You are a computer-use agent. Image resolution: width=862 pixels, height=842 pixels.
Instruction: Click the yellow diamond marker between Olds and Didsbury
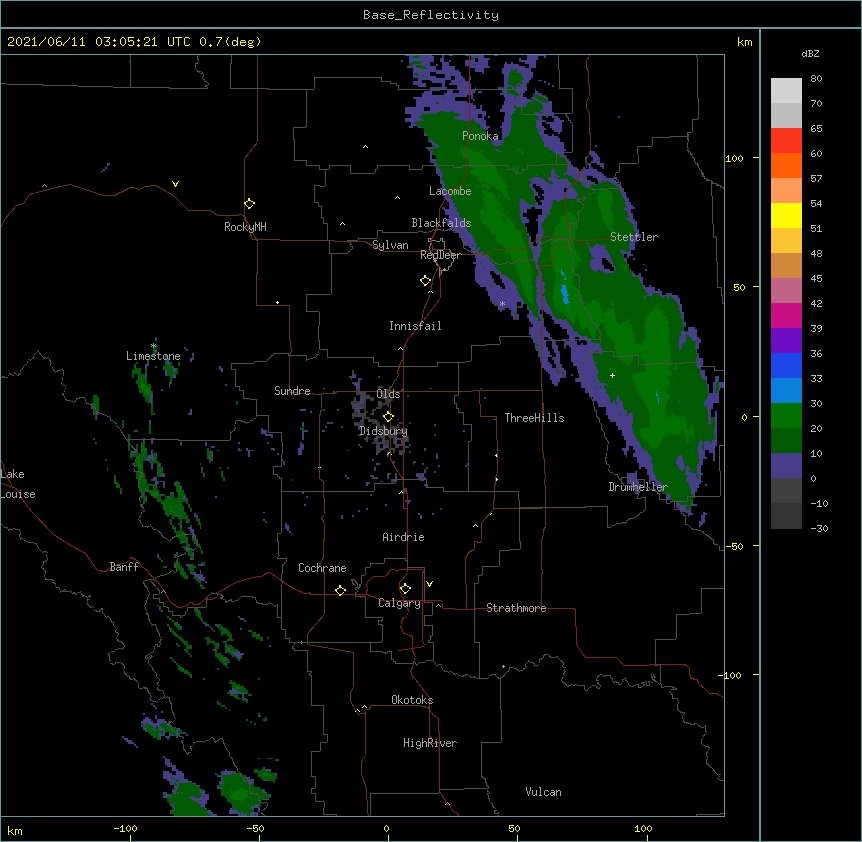coord(388,416)
